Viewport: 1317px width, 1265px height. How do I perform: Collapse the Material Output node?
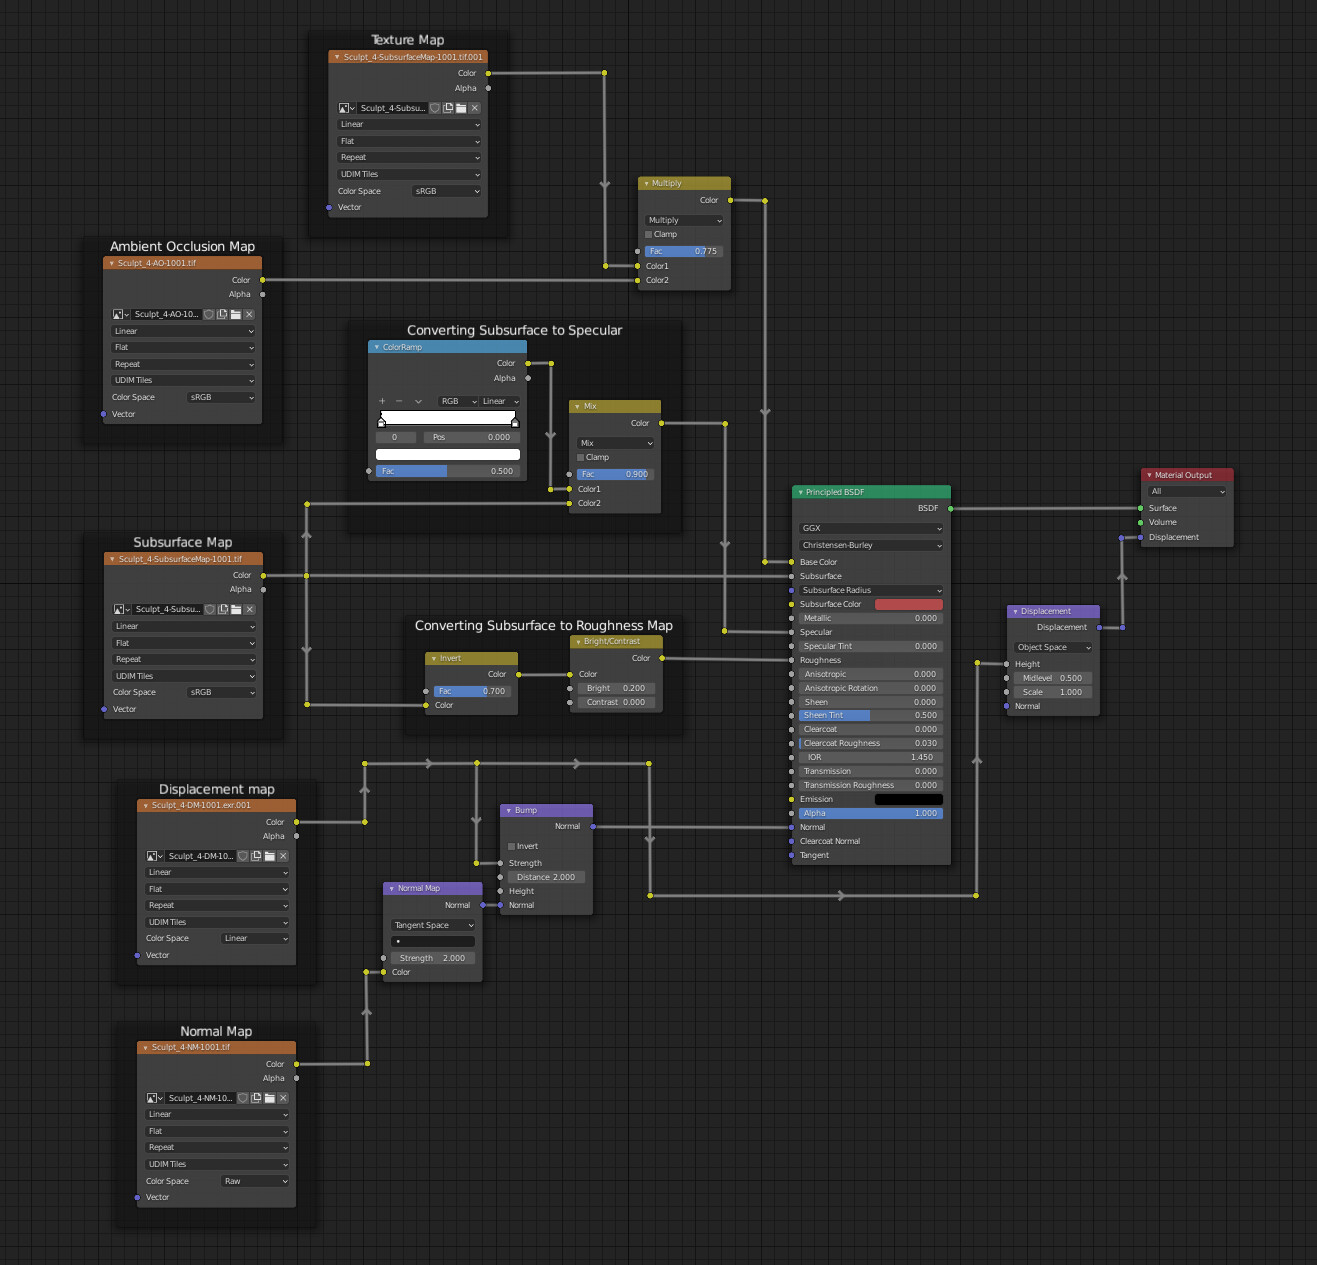point(1150,475)
